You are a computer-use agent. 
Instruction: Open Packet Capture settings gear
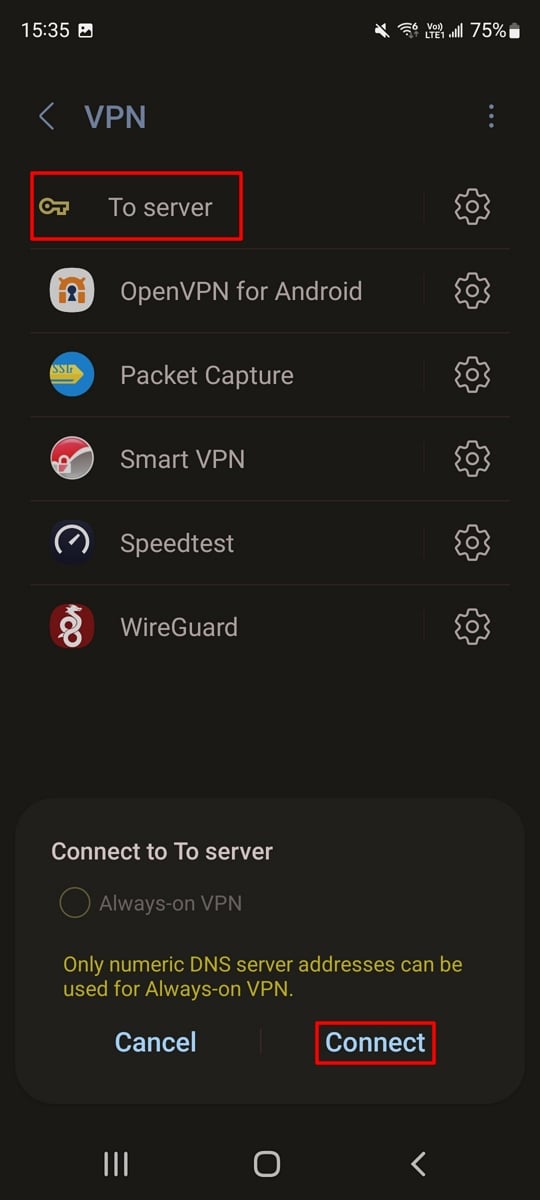pyautogui.click(x=472, y=375)
